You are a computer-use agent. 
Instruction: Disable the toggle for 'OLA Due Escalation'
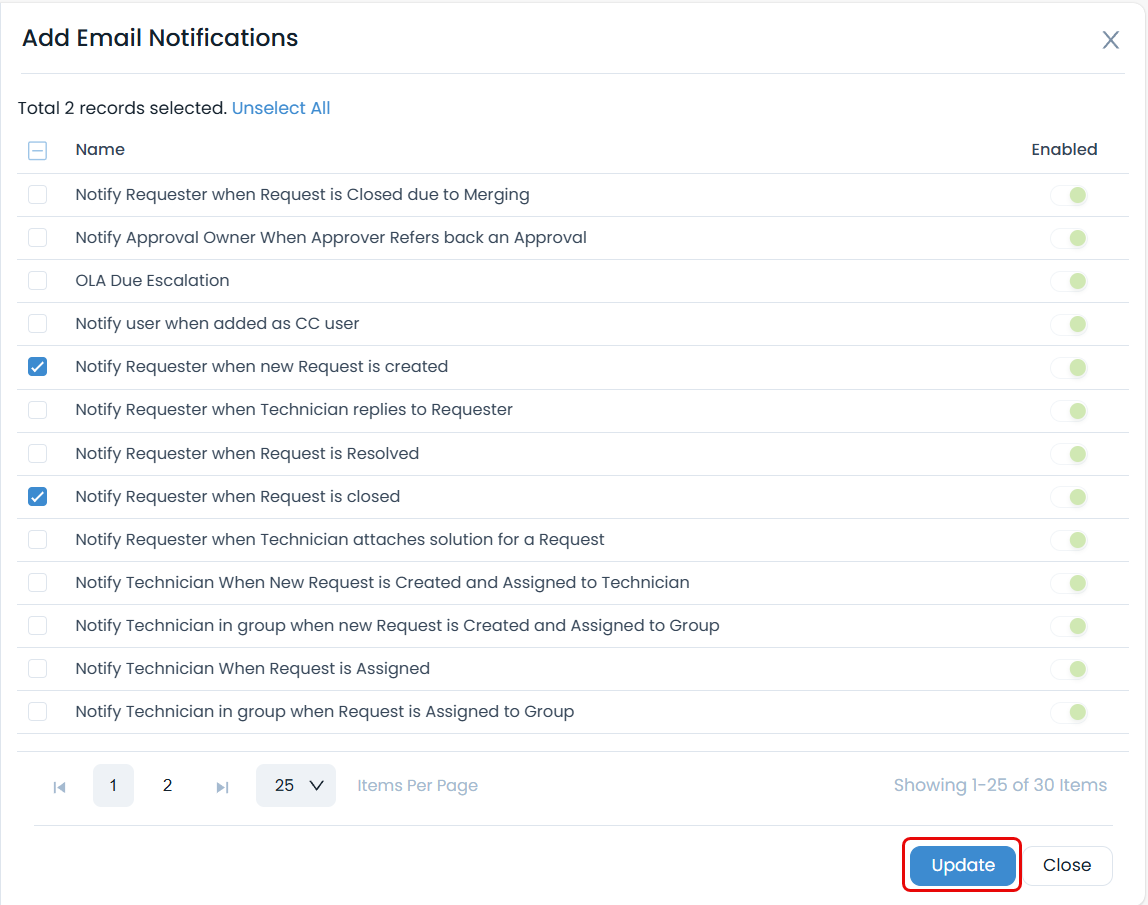tap(1070, 281)
